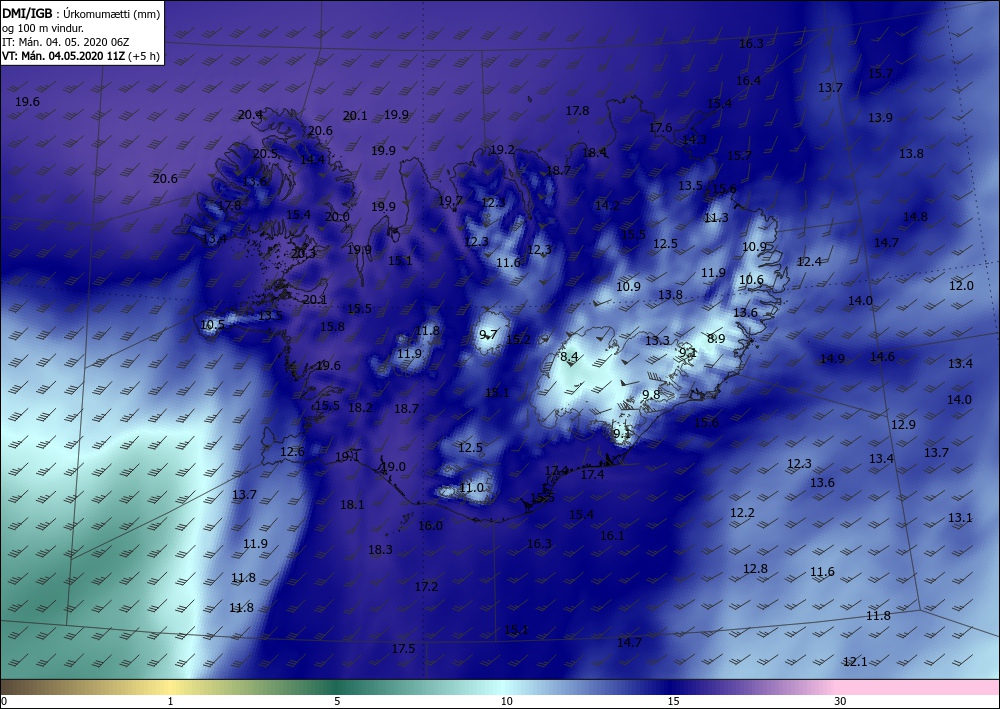The width and height of the screenshot is (1000, 709).
Task: Click the 20.0 map value
Action: tap(337, 217)
